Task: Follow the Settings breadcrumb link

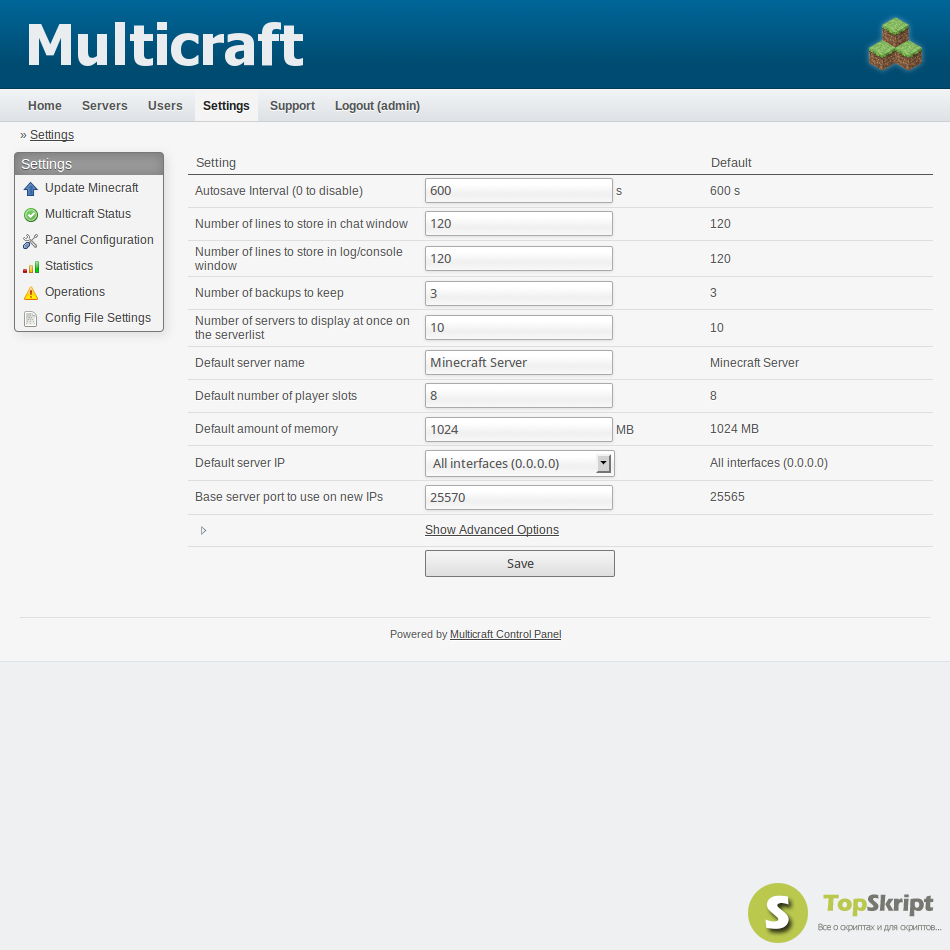Action: click(52, 135)
